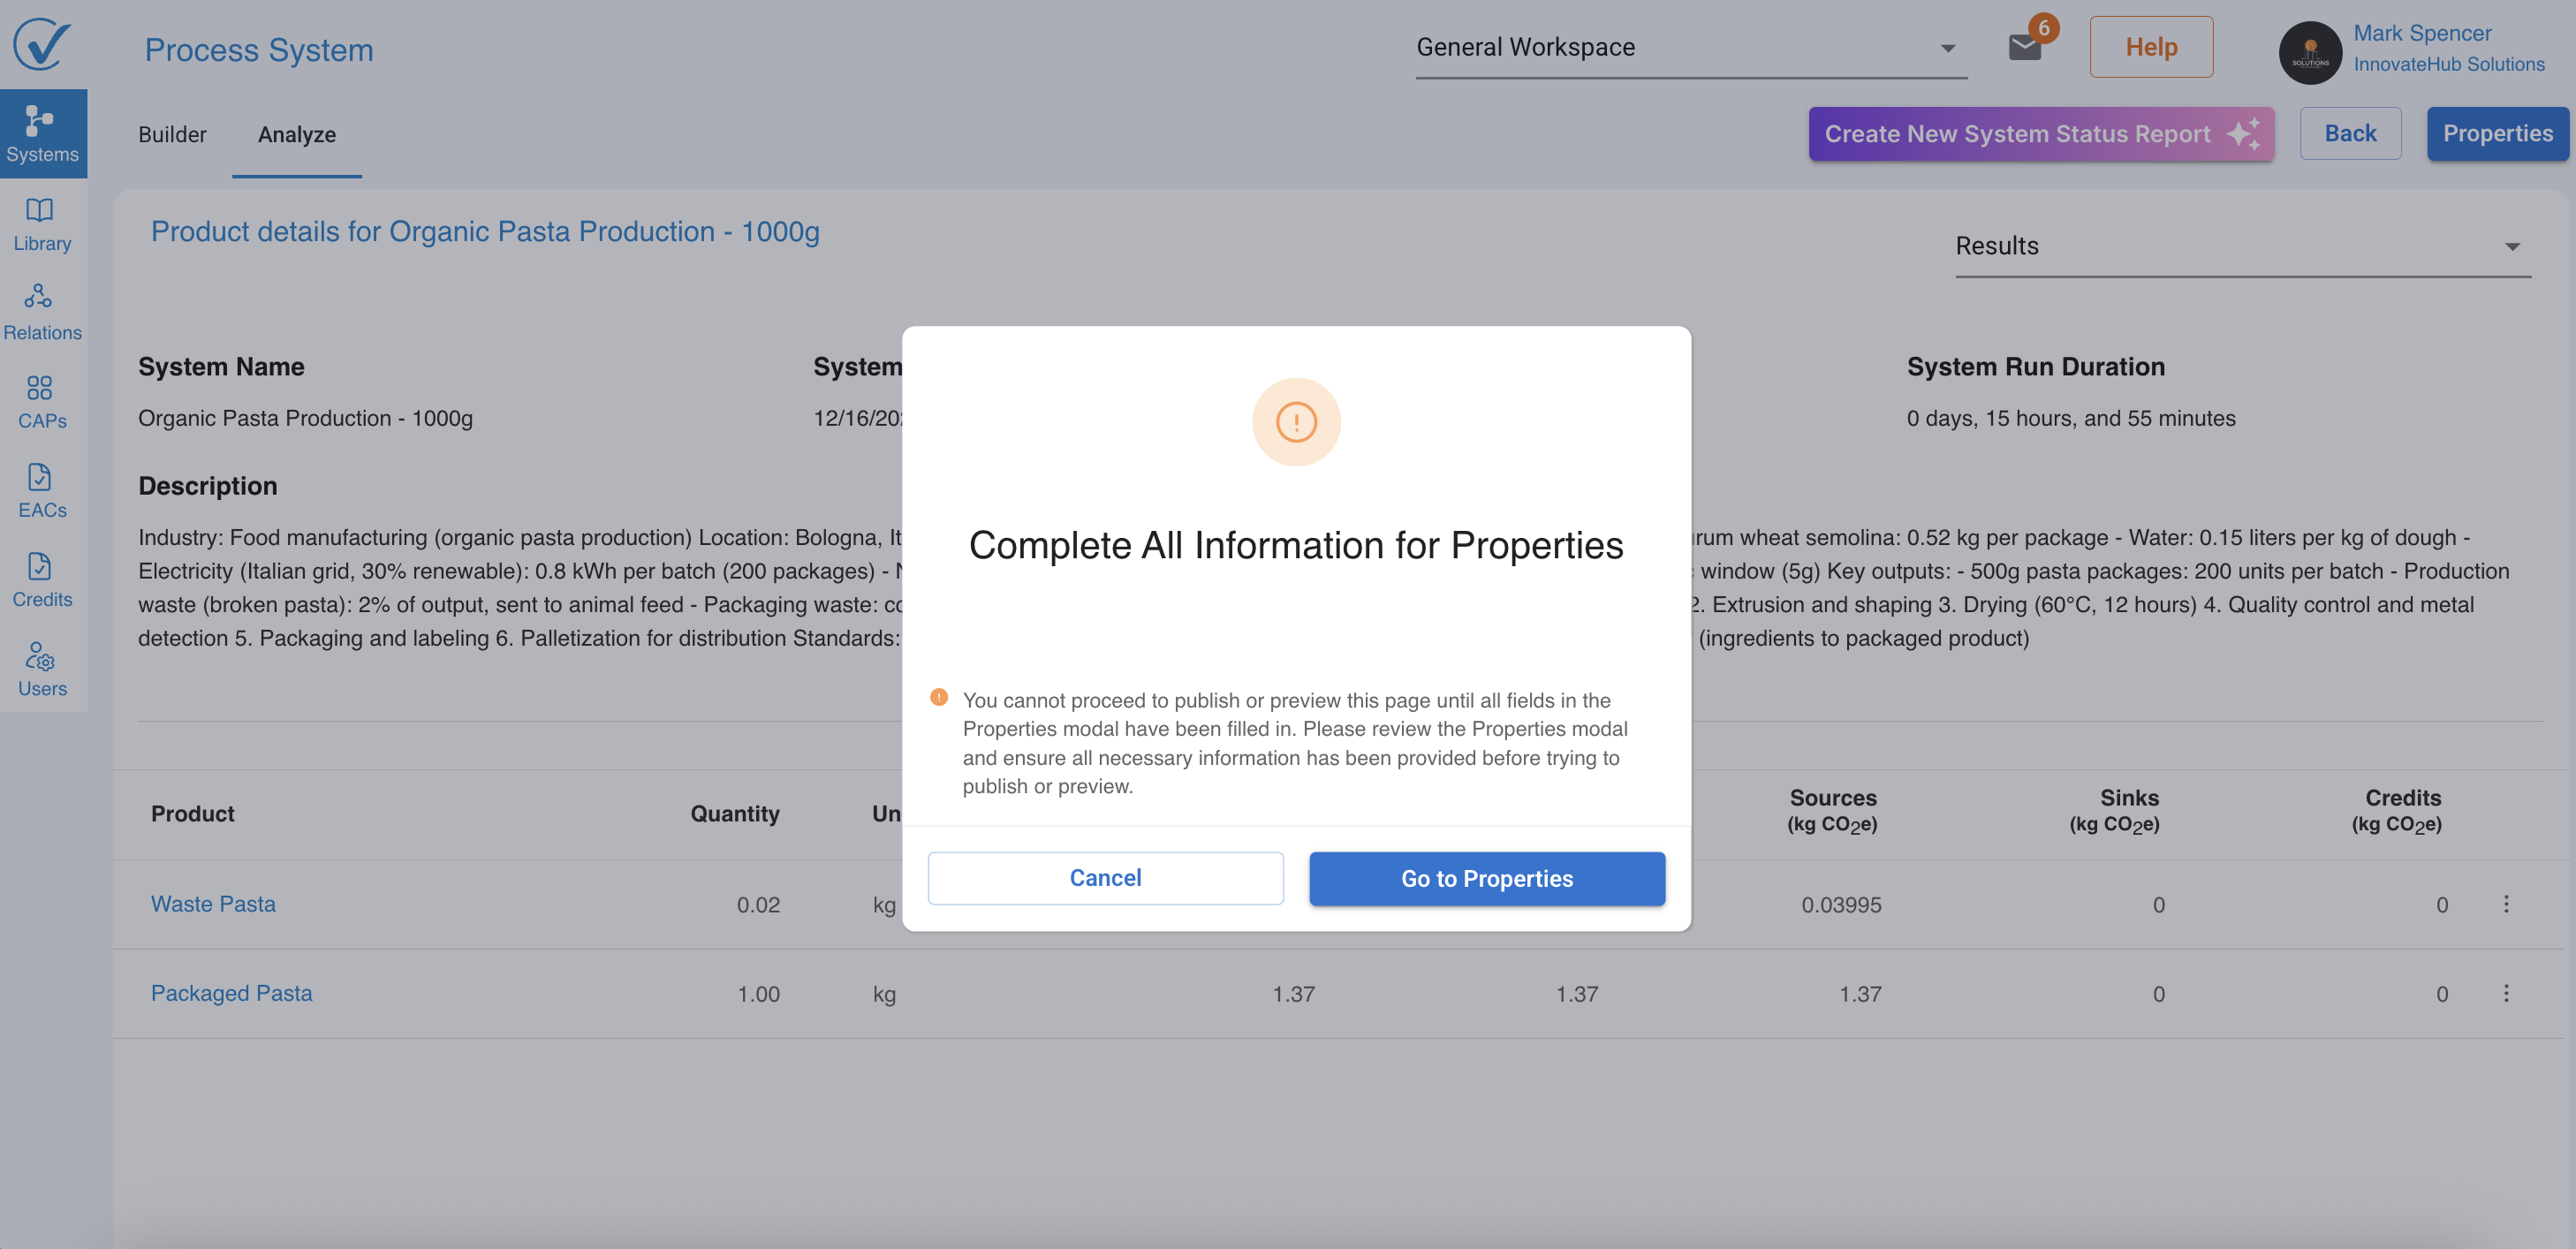Open the Library sidebar icon
The image size is (2576, 1249).
[x=41, y=223]
